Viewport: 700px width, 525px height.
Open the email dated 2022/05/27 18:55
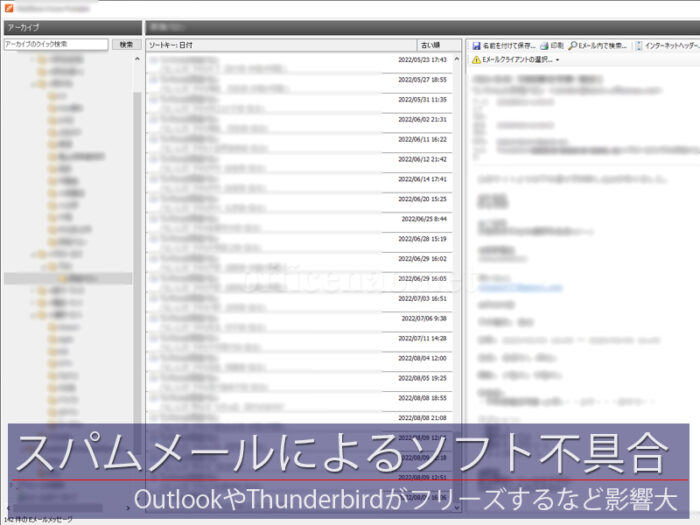299,83
